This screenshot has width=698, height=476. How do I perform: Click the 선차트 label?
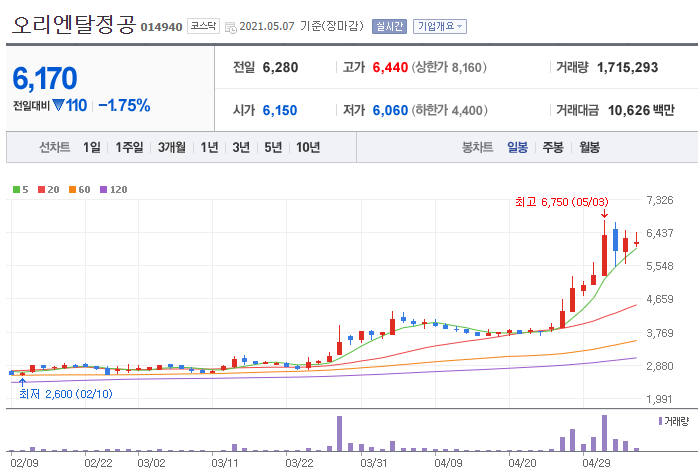coord(55,147)
